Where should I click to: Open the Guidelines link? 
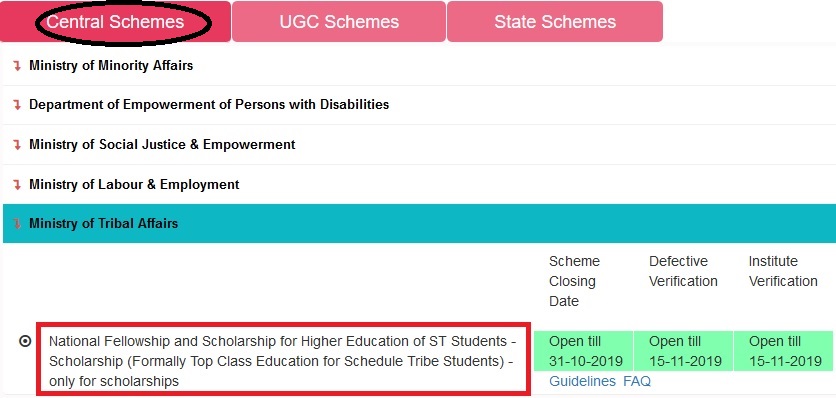582,381
